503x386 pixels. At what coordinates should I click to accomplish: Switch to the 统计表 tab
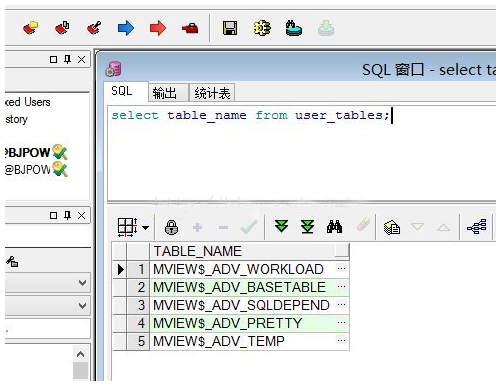[212, 93]
